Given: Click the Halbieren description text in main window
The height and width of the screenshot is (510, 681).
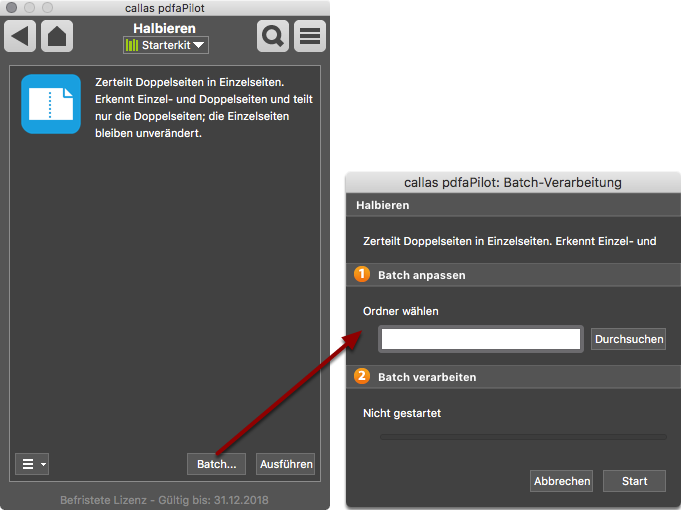Looking at the screenshot, I should [204, 108].
